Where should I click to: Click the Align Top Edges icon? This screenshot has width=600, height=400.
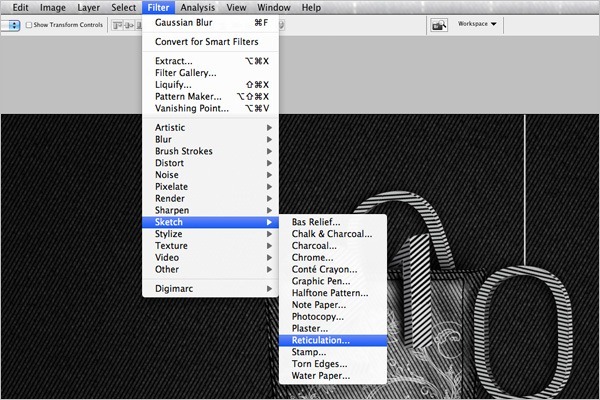[117, 25]
